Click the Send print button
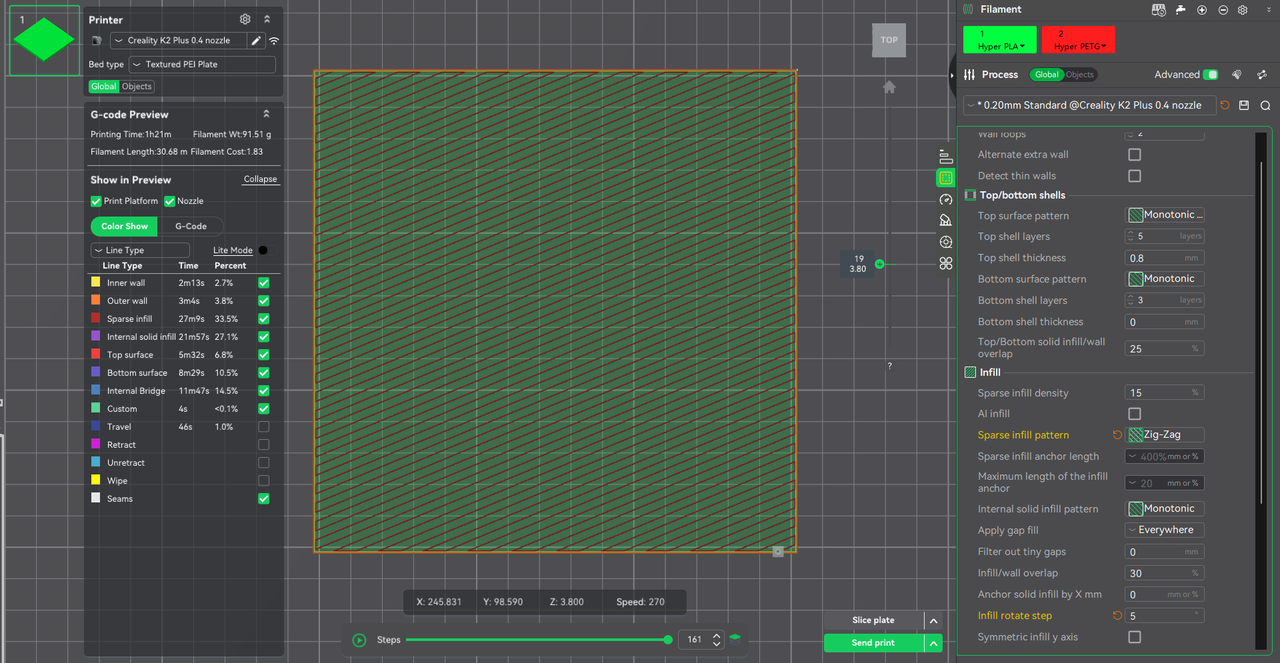The width and height of the screenshot is (1280, 663). pyautogui.click(x=872, y=643)
